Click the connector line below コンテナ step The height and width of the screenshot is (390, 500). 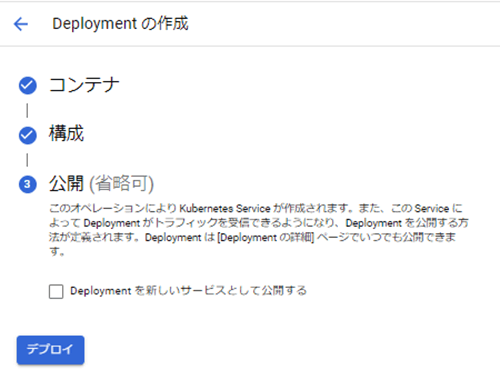tap(27, 110)
